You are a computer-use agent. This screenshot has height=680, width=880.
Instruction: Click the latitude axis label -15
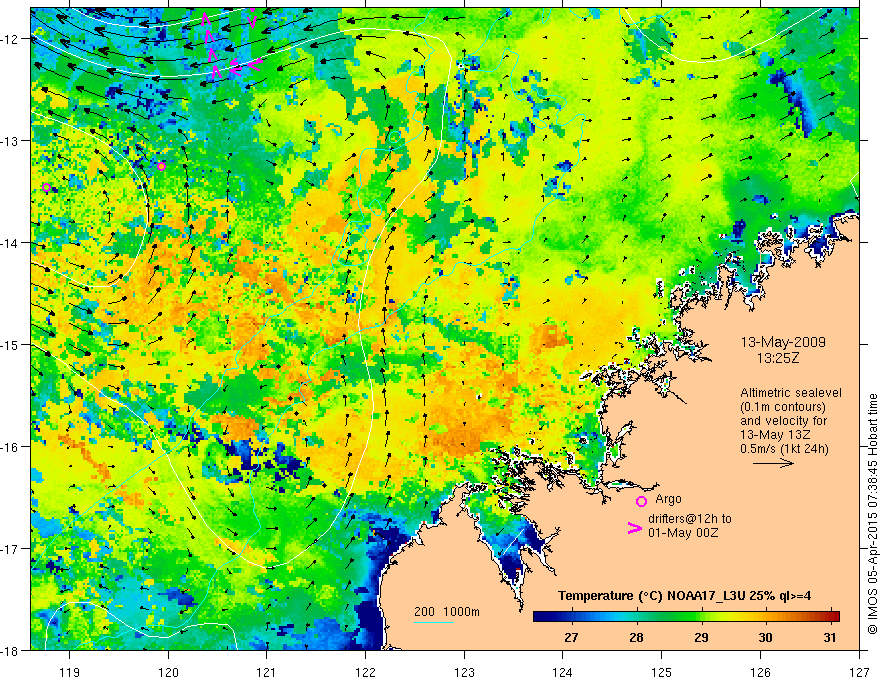coord(10,344)
